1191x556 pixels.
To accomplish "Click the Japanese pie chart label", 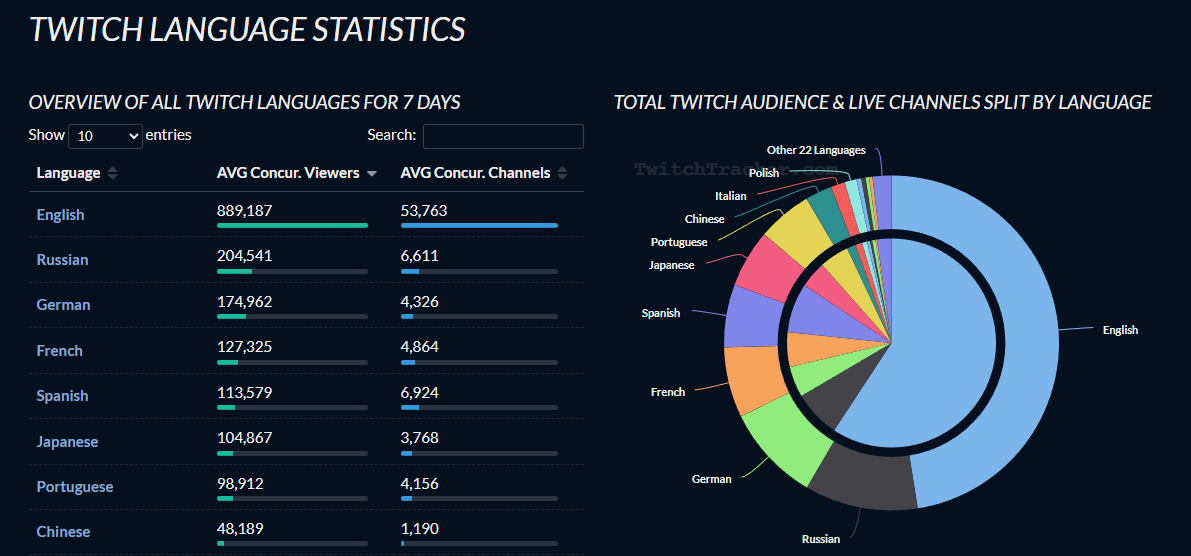I will (671, 265).
